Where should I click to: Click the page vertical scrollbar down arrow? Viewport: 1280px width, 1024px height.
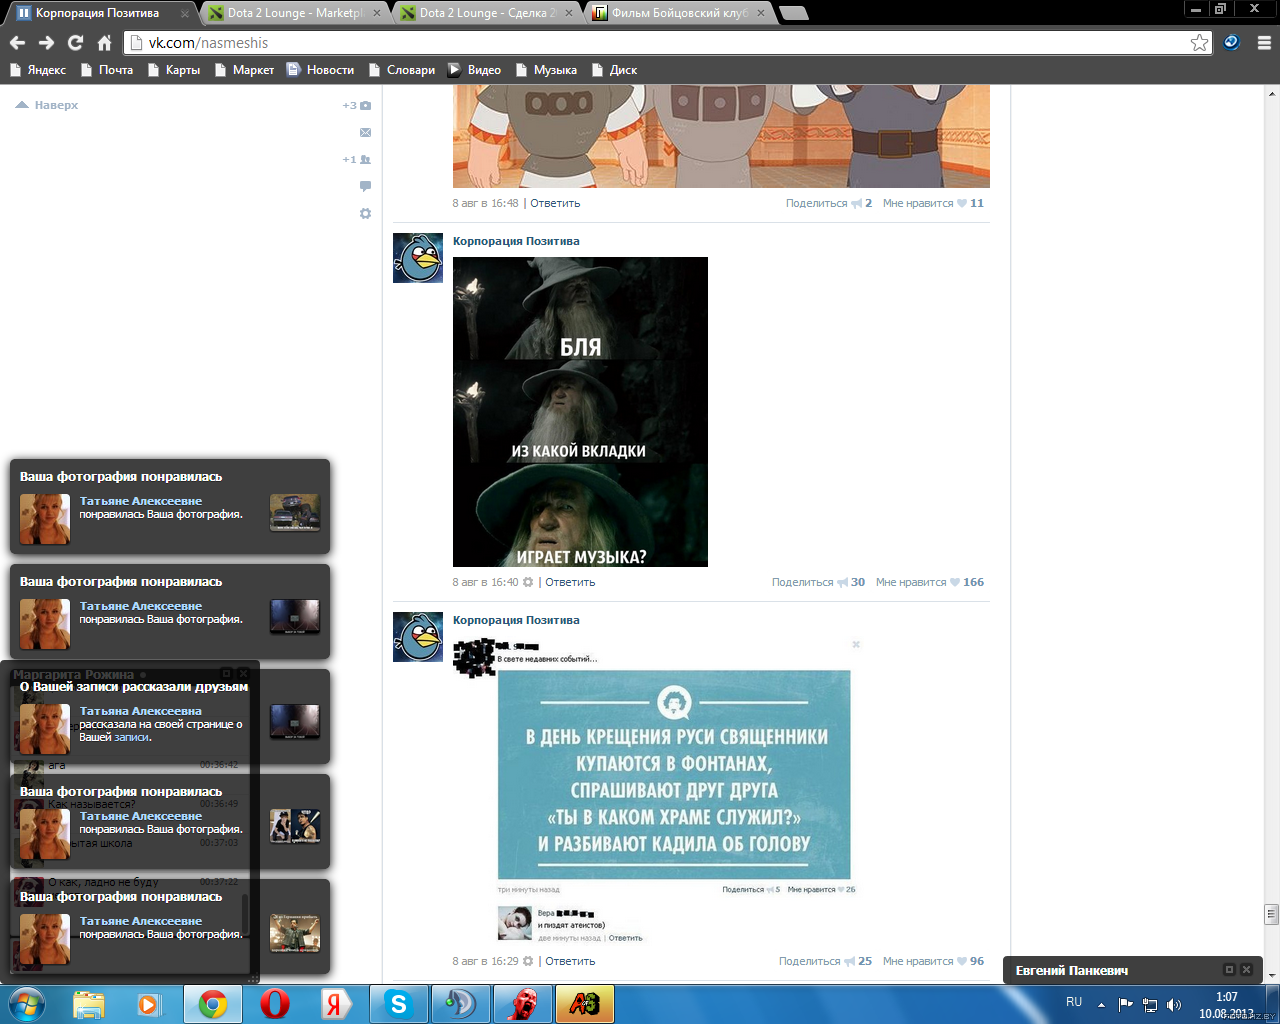click(x=1272, y=975)
